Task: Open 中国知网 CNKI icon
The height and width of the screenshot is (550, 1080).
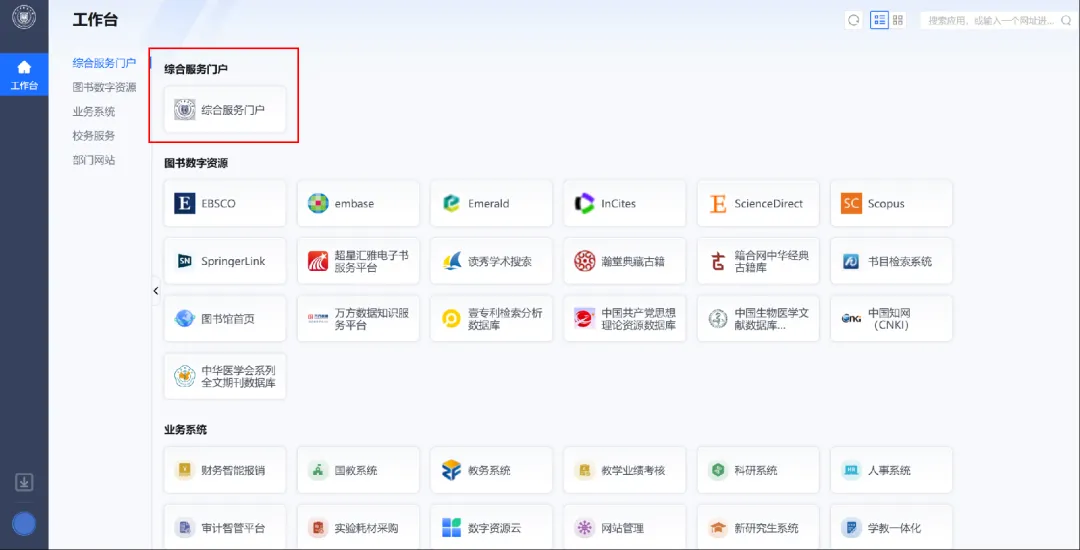Action: point(851,319)
